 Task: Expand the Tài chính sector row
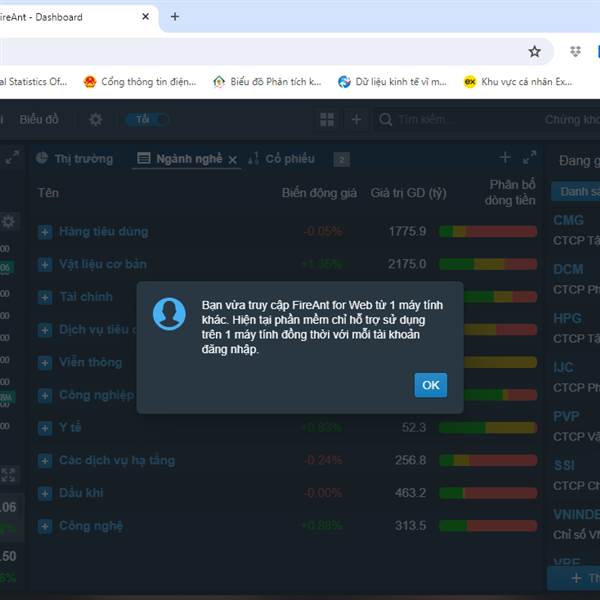[x=45, y=297]
